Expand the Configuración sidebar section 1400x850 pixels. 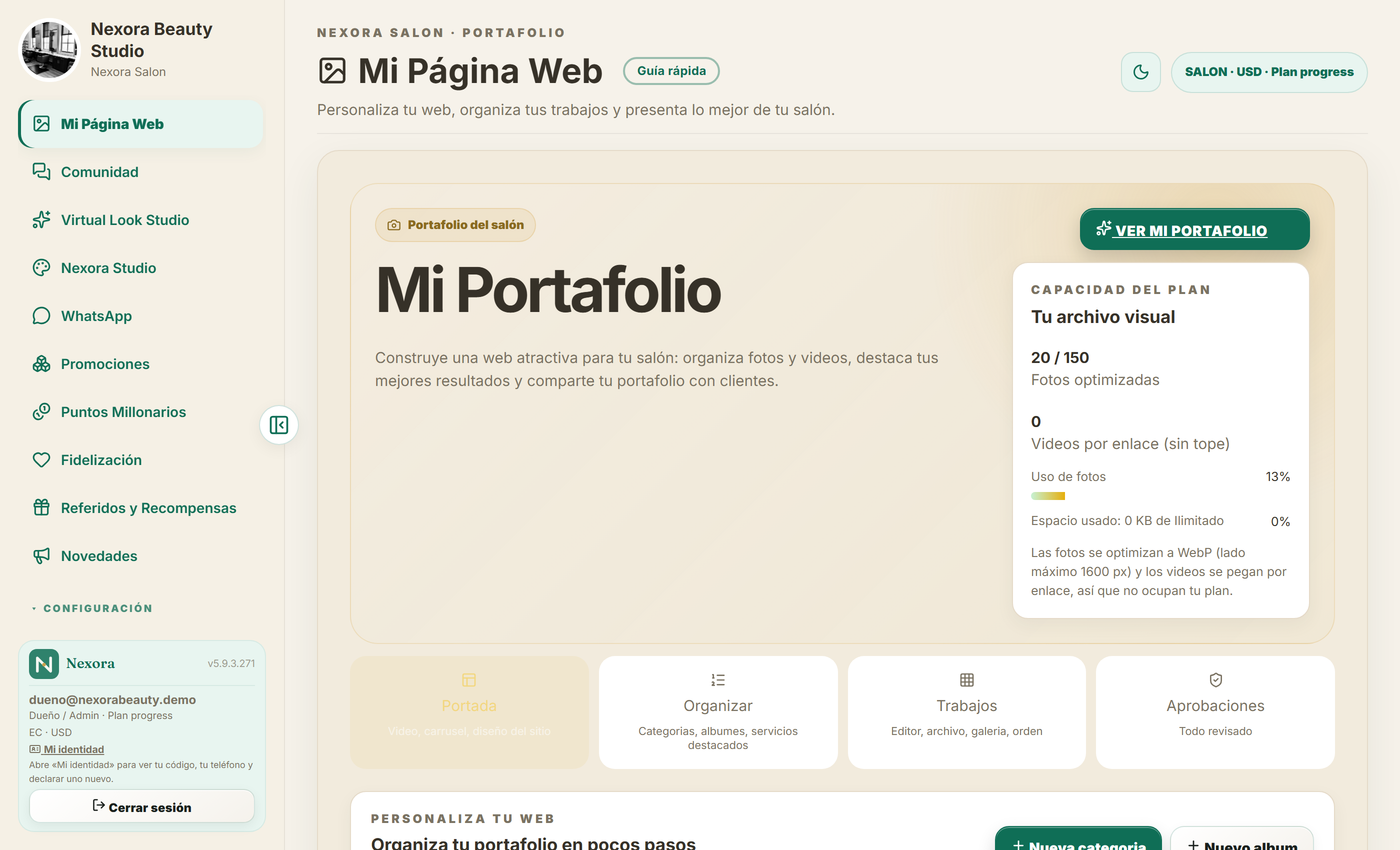click(x=92, y=608)
